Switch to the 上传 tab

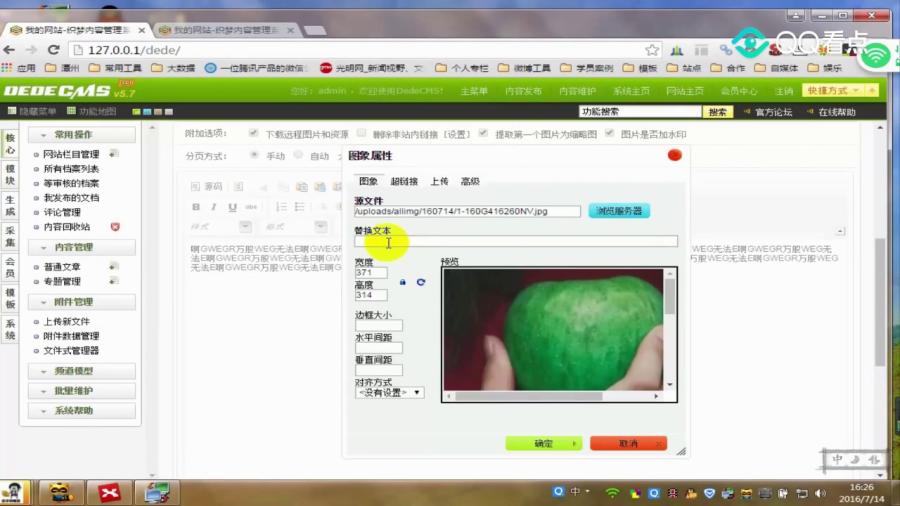439,181
